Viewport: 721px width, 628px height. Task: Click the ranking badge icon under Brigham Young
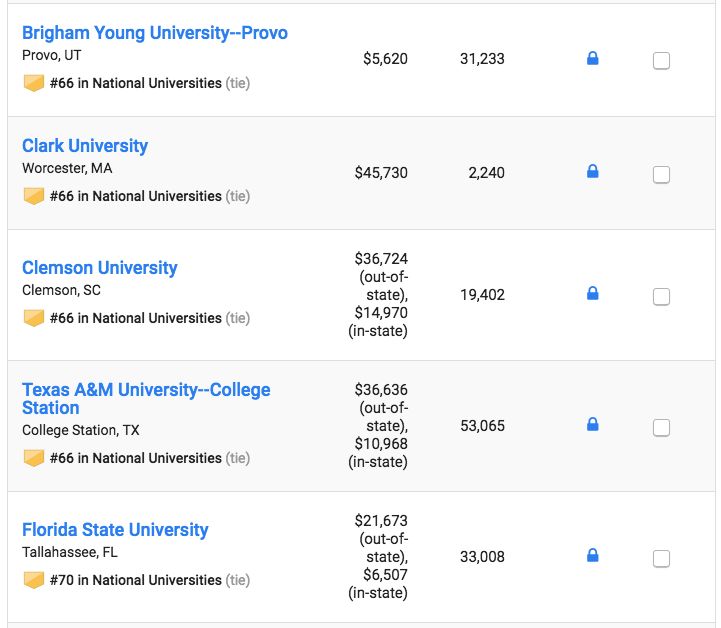click(x=34, y=83)
